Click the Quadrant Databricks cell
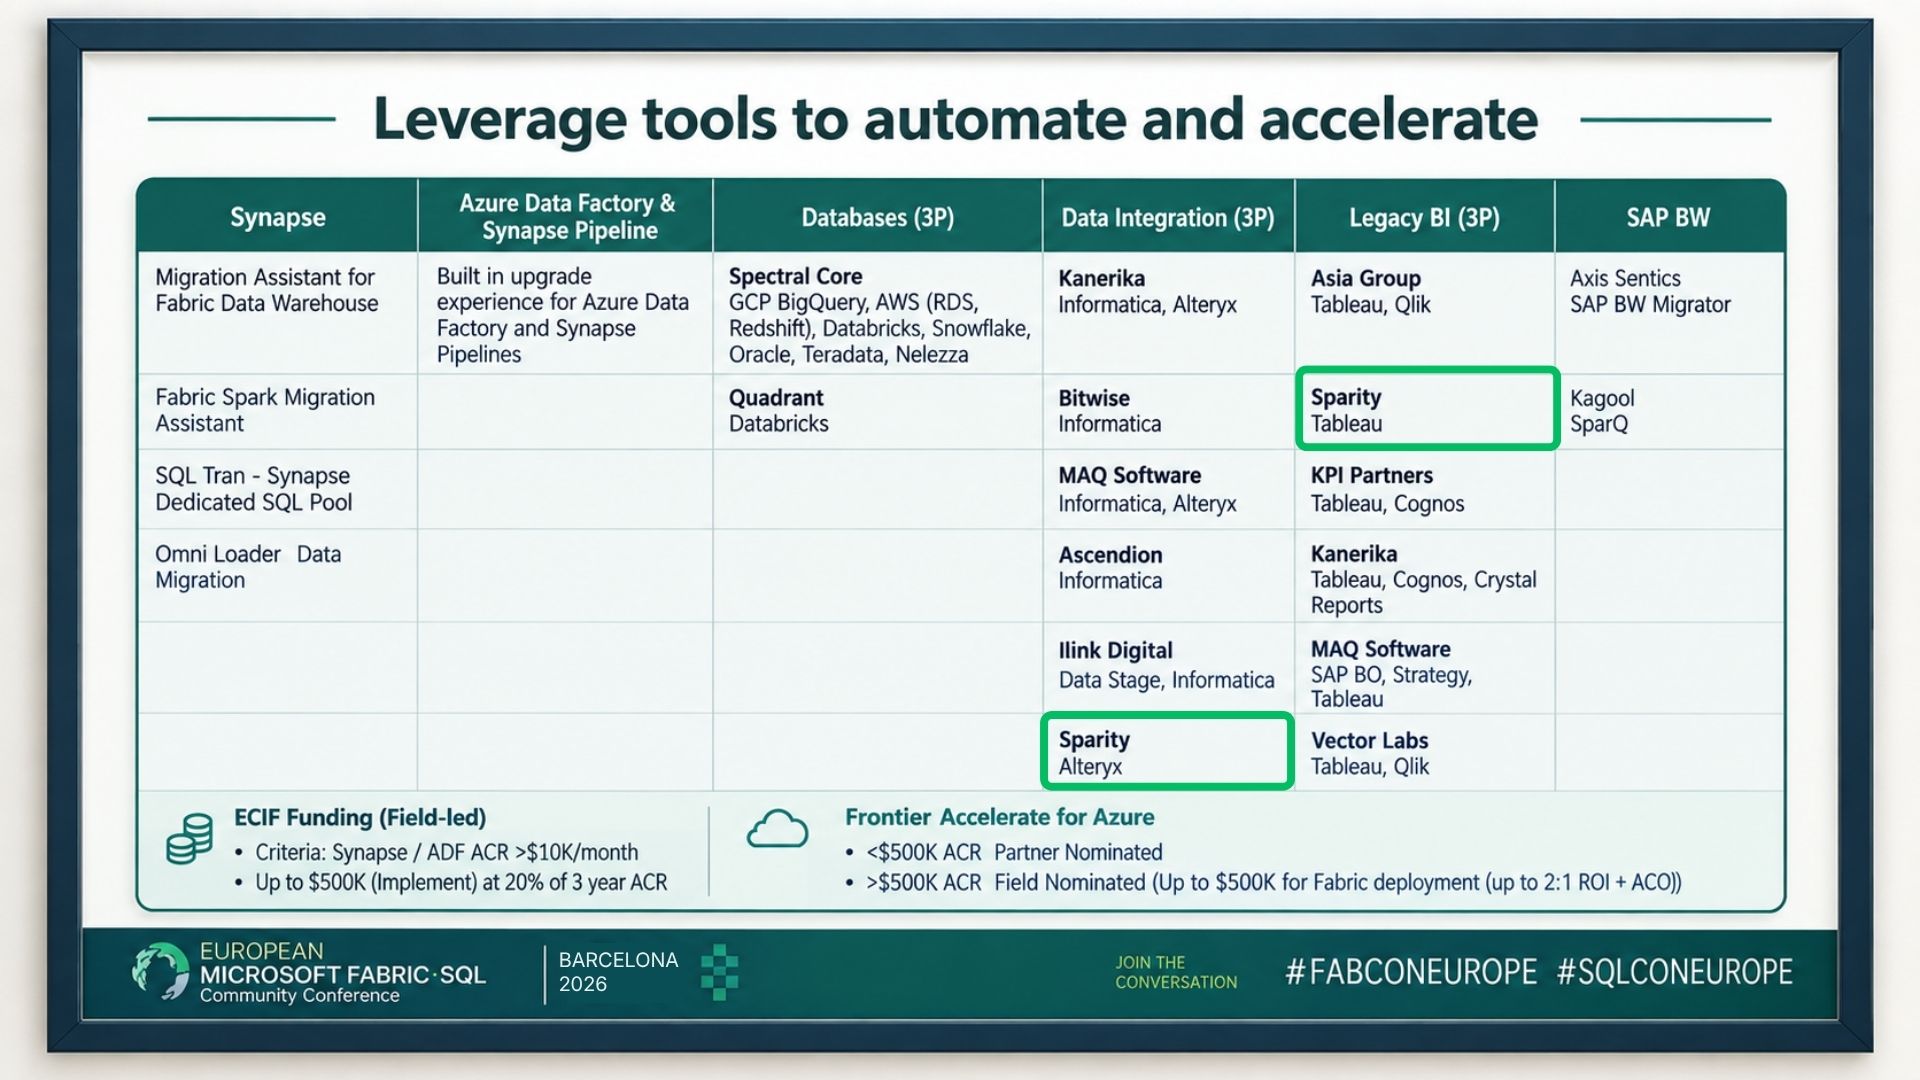1920x1080 pixels. 878,411
